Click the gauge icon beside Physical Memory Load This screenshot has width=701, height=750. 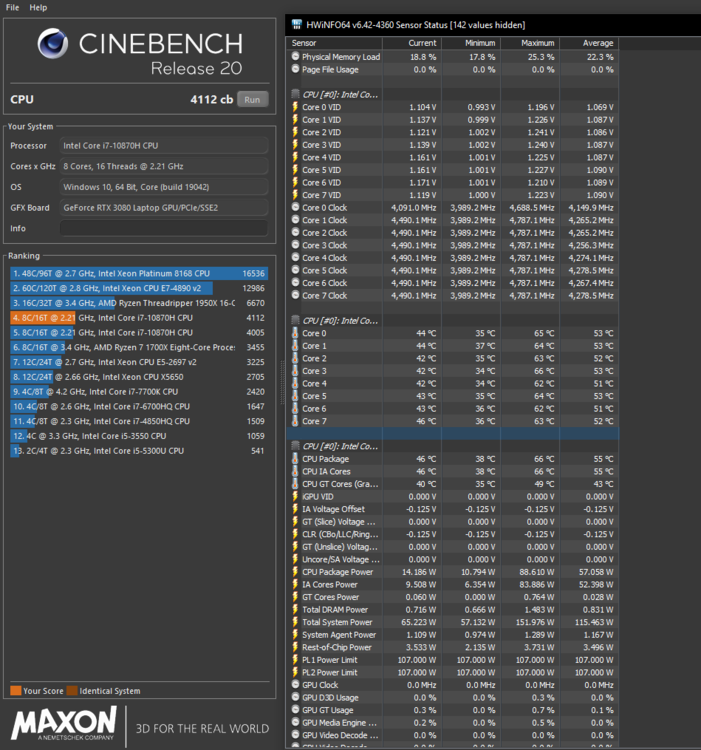click(295, 57)
